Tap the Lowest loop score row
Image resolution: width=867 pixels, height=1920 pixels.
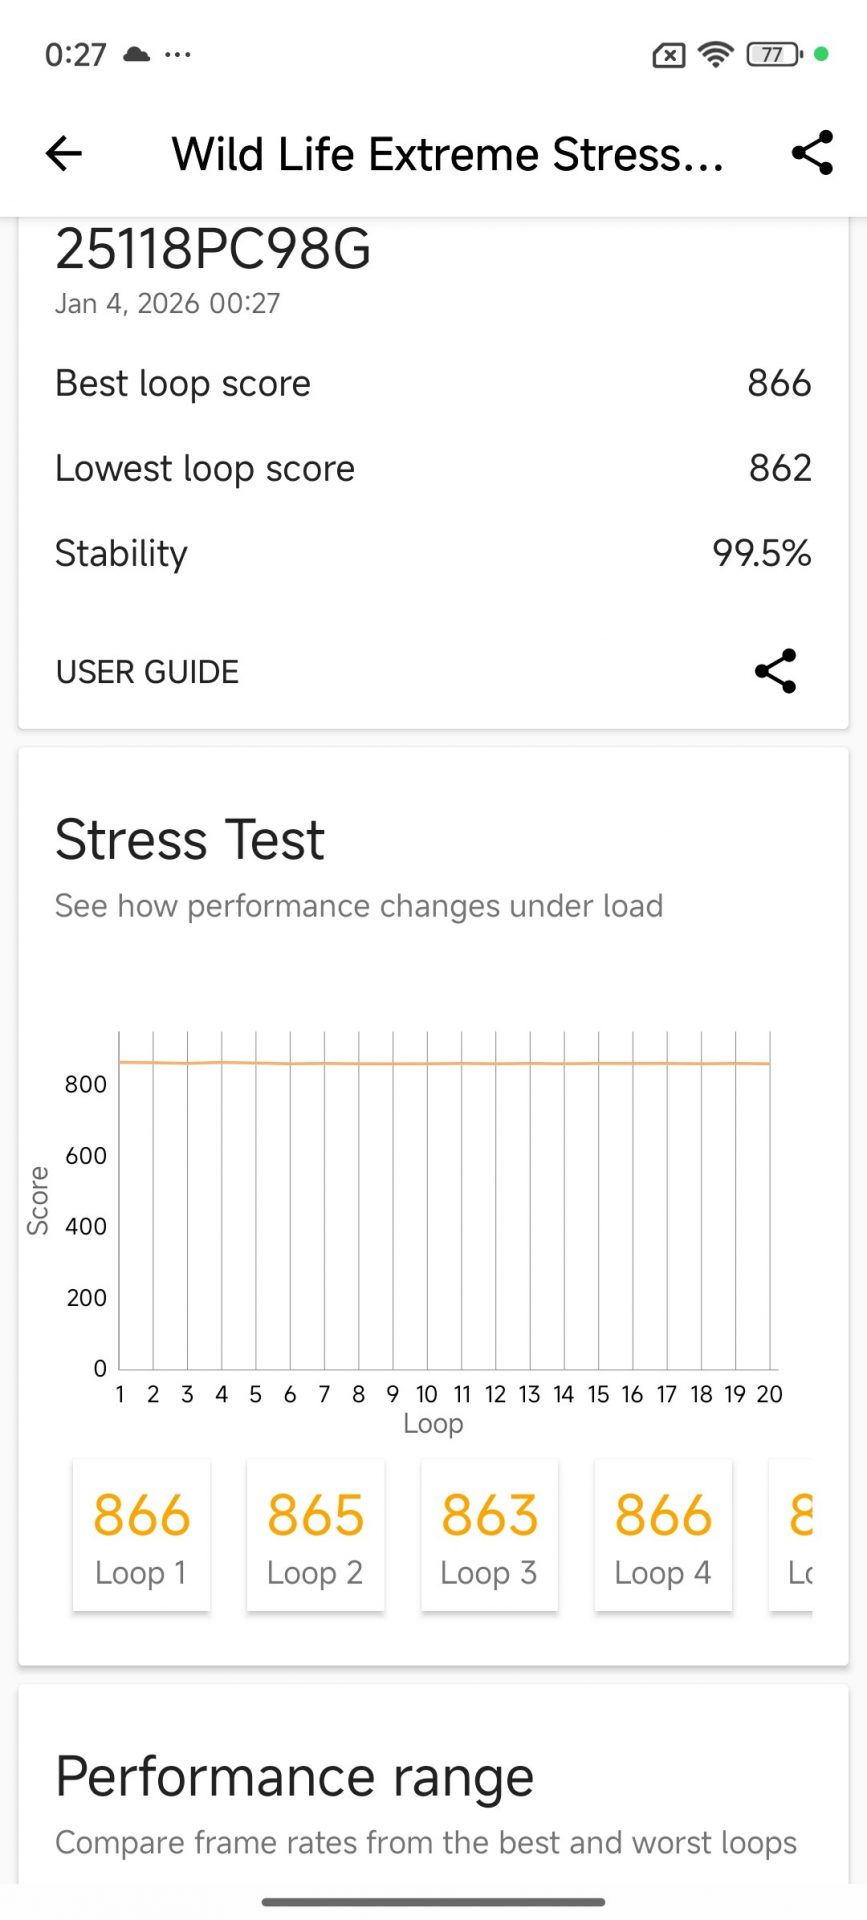click(x=433, y=468)
